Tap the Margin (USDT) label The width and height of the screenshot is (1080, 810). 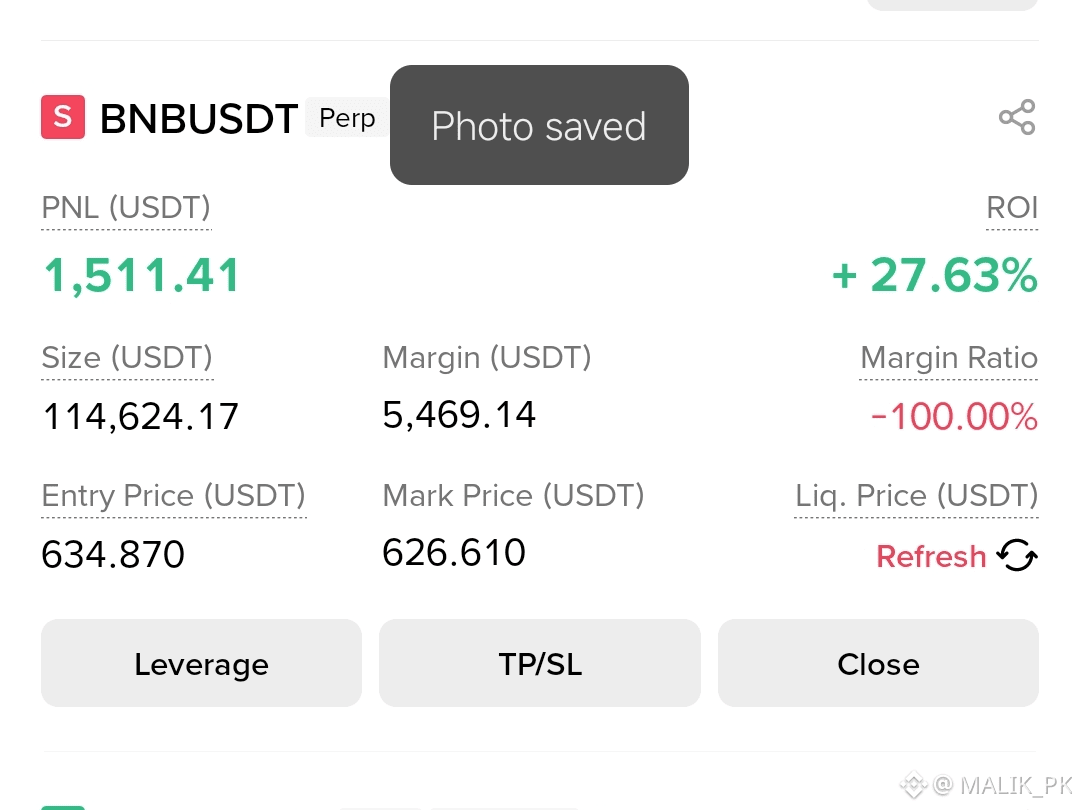(x=486, y=357)
